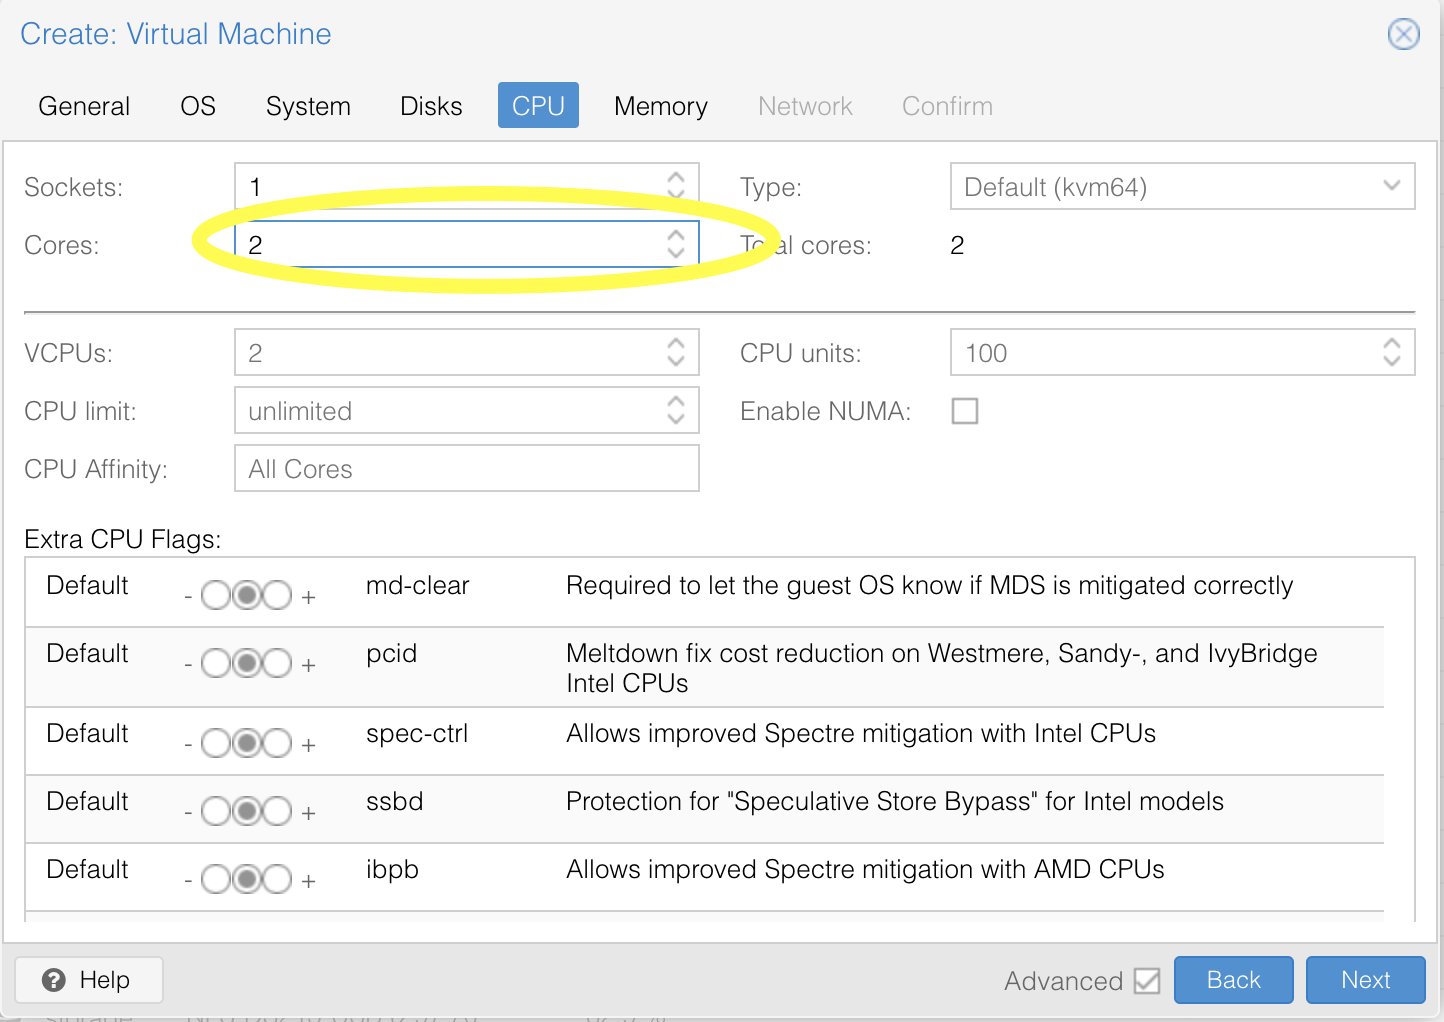Viewport: 1444px width, 1022px height.
Task: Open the Disks tab
Action: click(431, 106)
